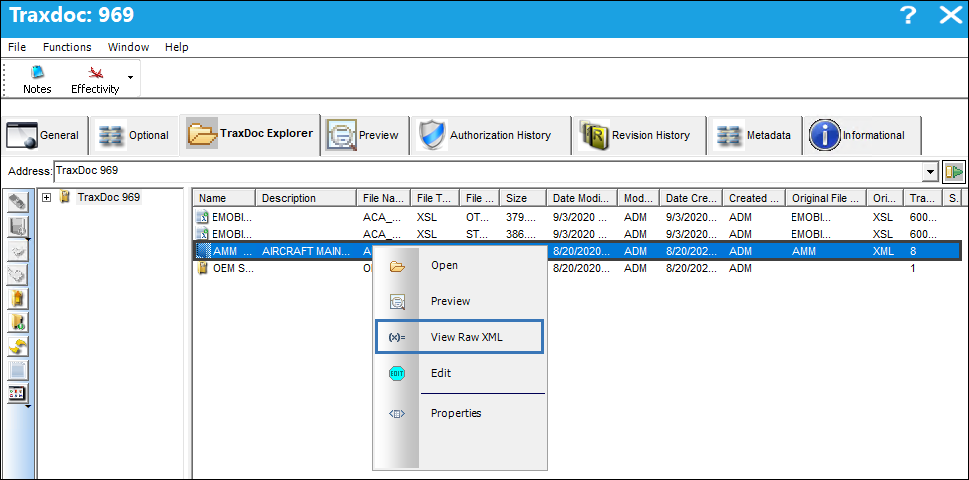Choose Preview from the context menu

460,301
